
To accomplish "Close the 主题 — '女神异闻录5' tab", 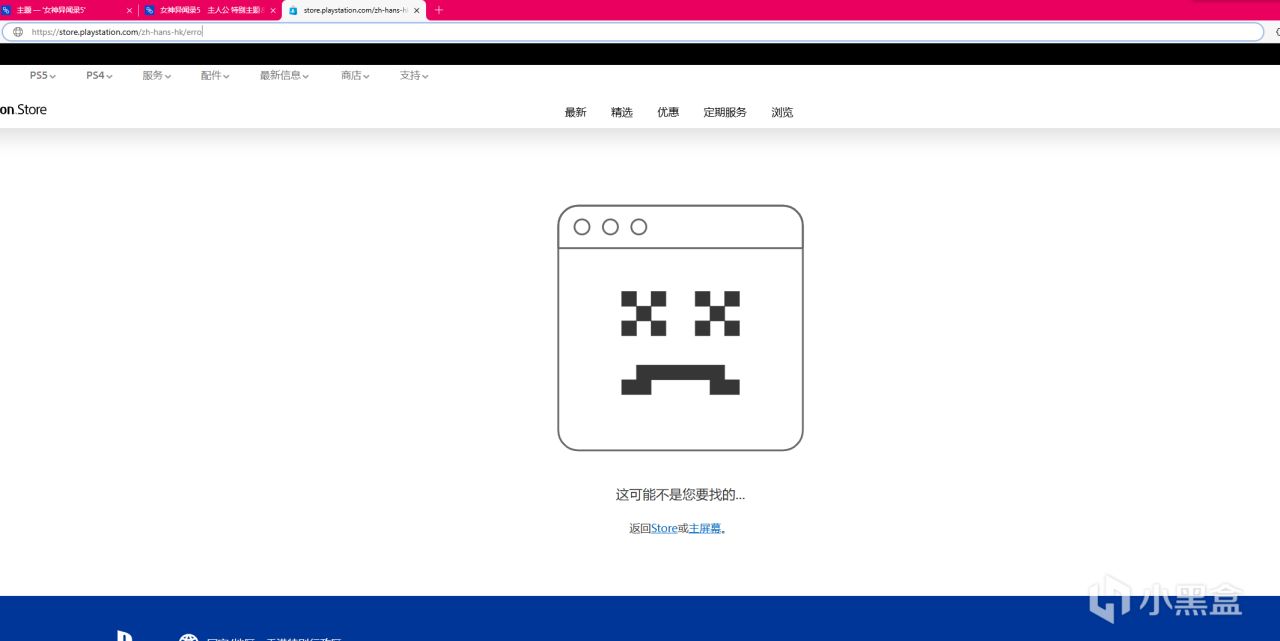I will 129,10.
